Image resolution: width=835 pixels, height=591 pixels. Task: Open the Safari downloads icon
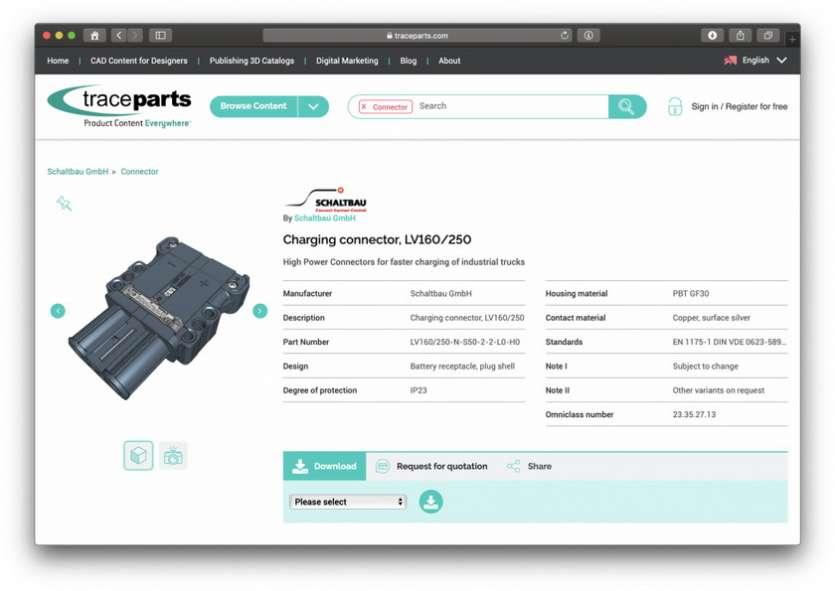[x=712, y=36]
